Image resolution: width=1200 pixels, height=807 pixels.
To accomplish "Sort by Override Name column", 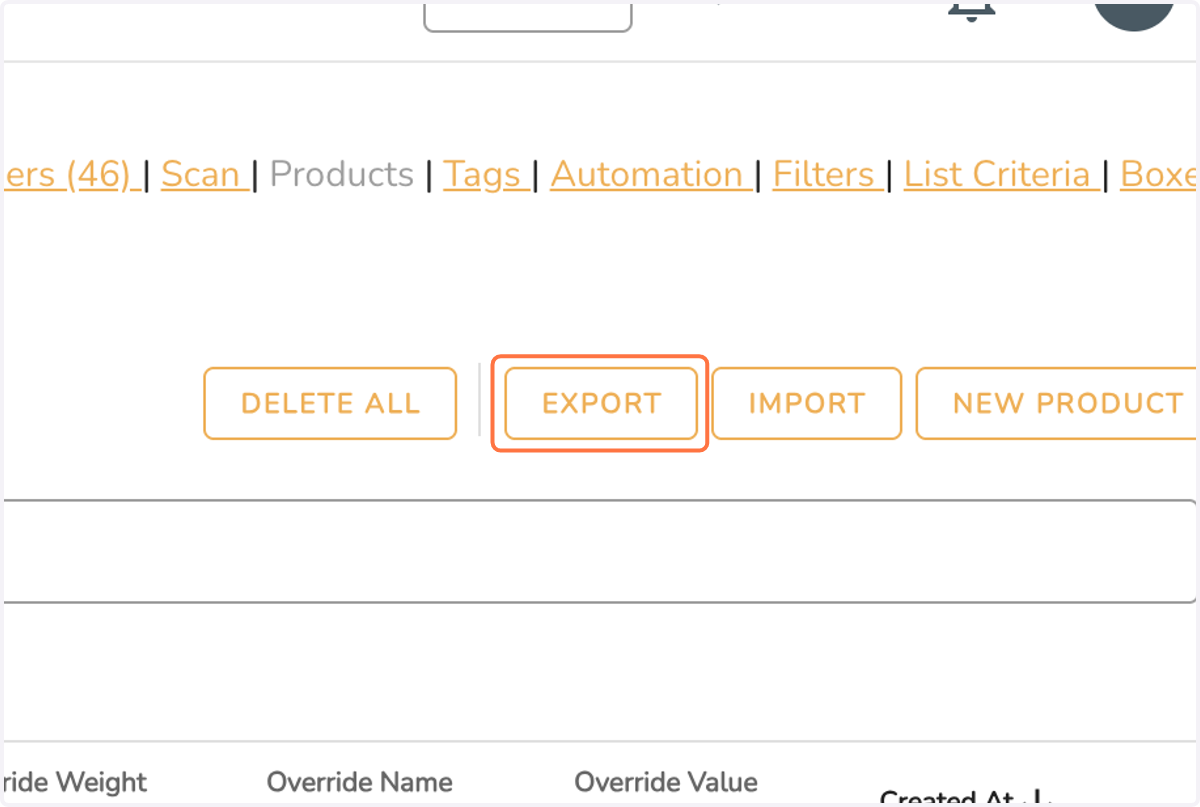I will tap(359, 782).
